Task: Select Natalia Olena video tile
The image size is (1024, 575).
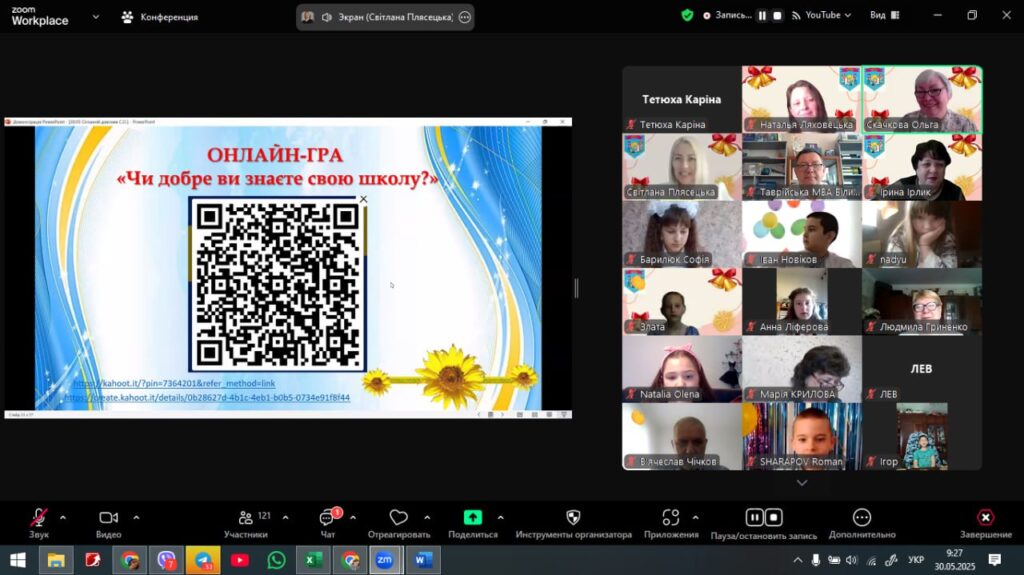Action: [x=682, y=369]
